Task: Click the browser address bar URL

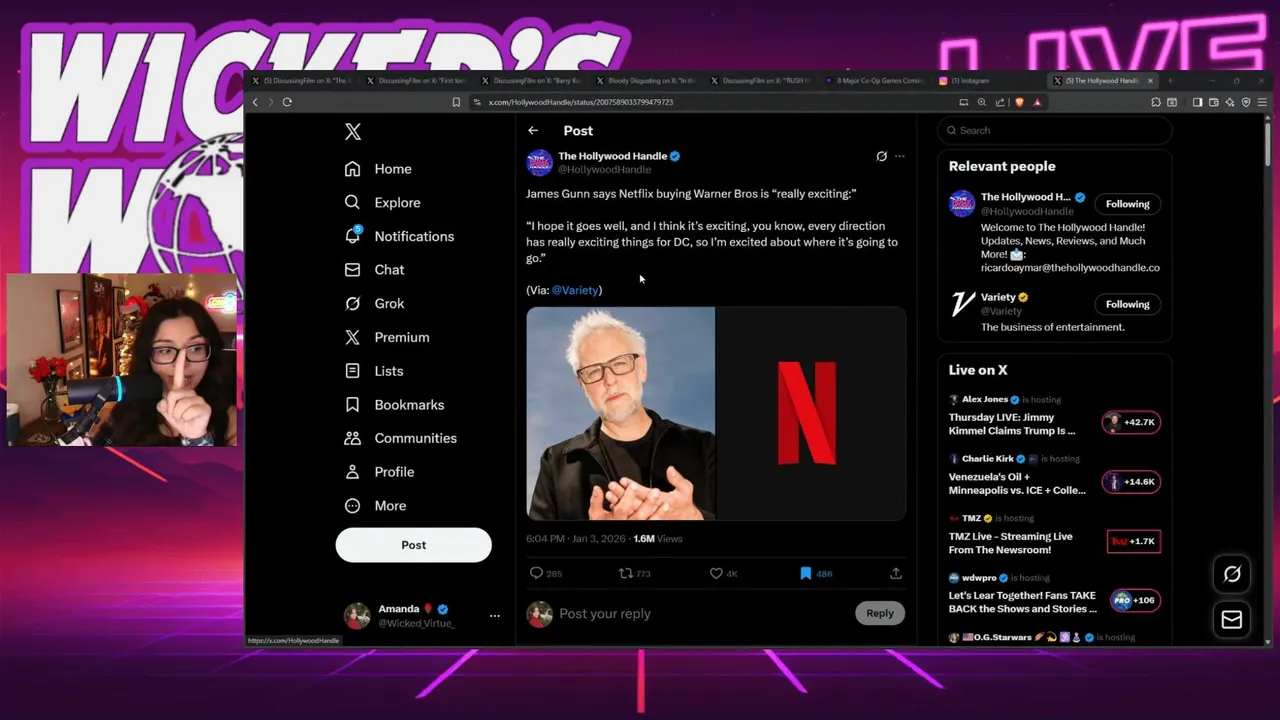Action: point(580,102)
